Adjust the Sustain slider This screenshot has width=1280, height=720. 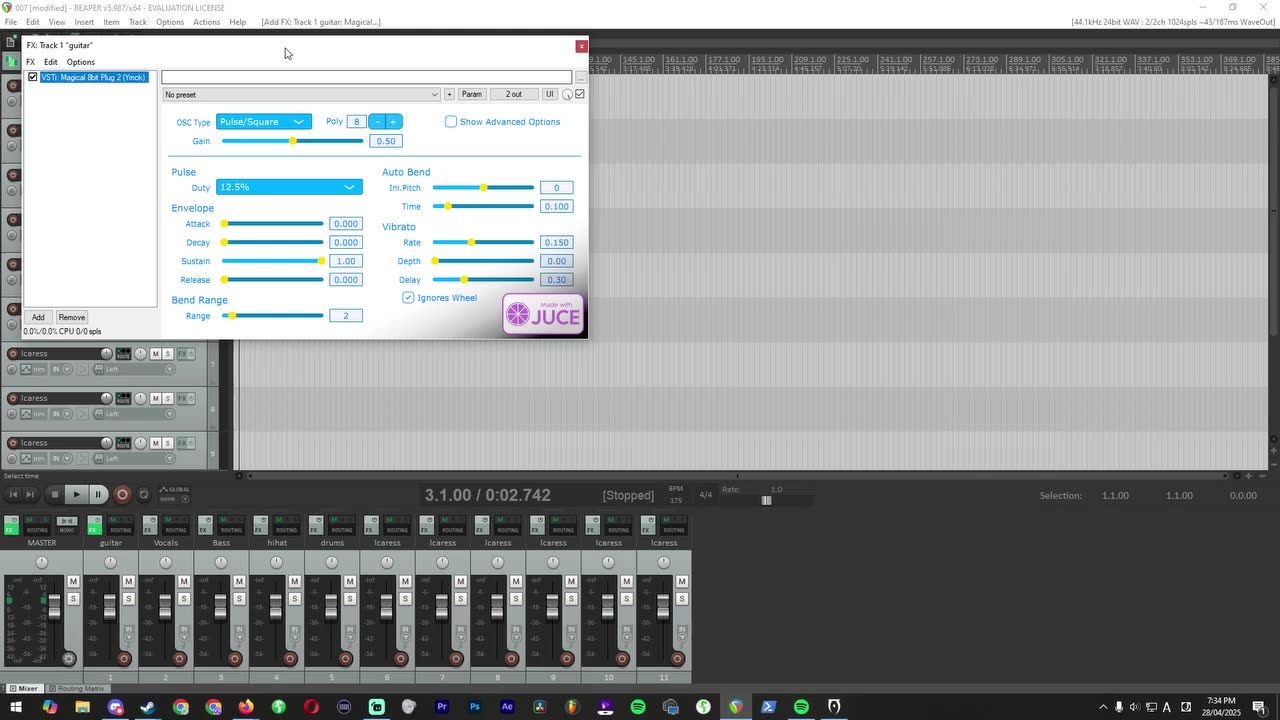[273, 261]
